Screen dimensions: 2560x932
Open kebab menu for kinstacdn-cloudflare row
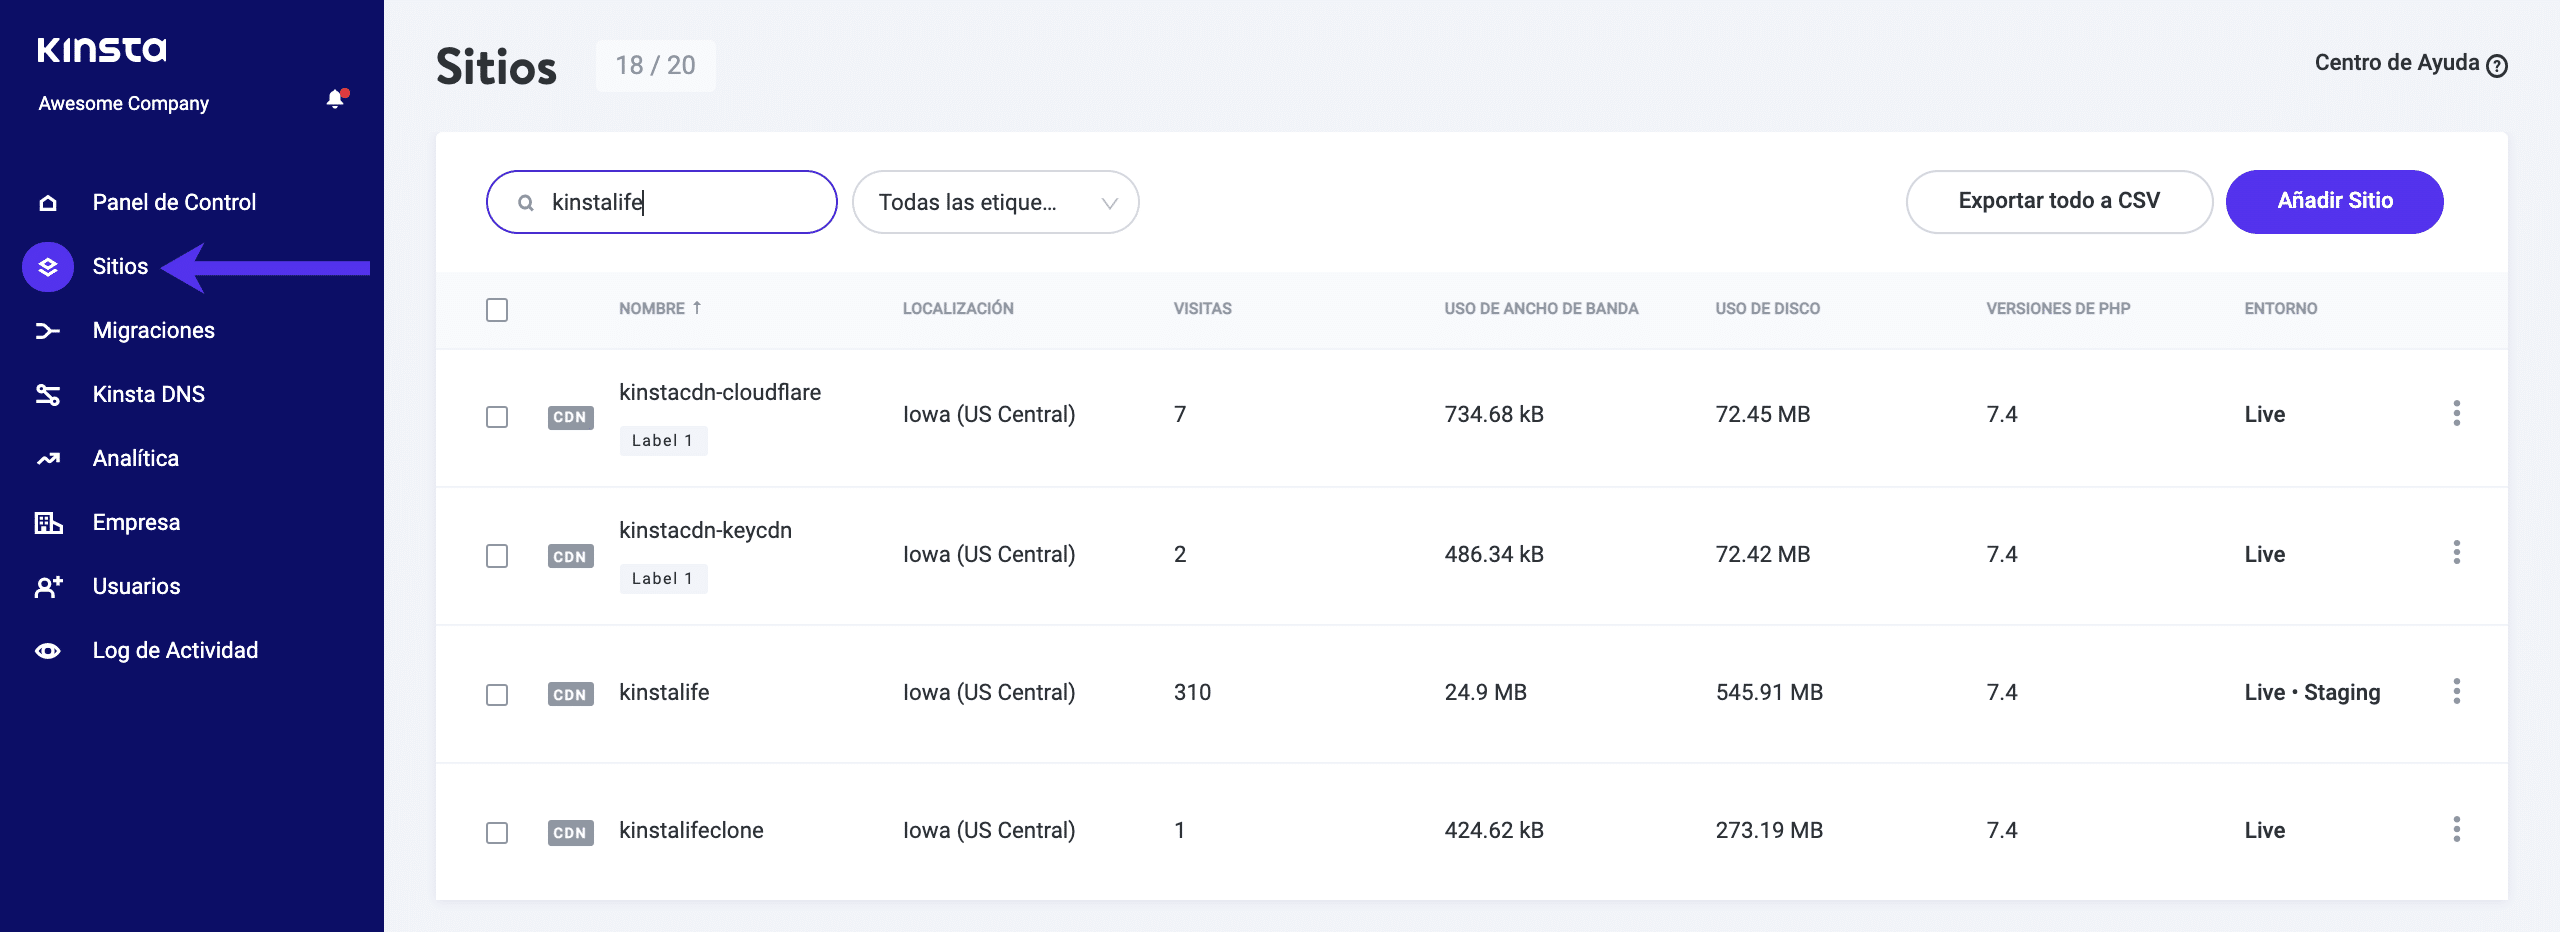point(2456,413)
